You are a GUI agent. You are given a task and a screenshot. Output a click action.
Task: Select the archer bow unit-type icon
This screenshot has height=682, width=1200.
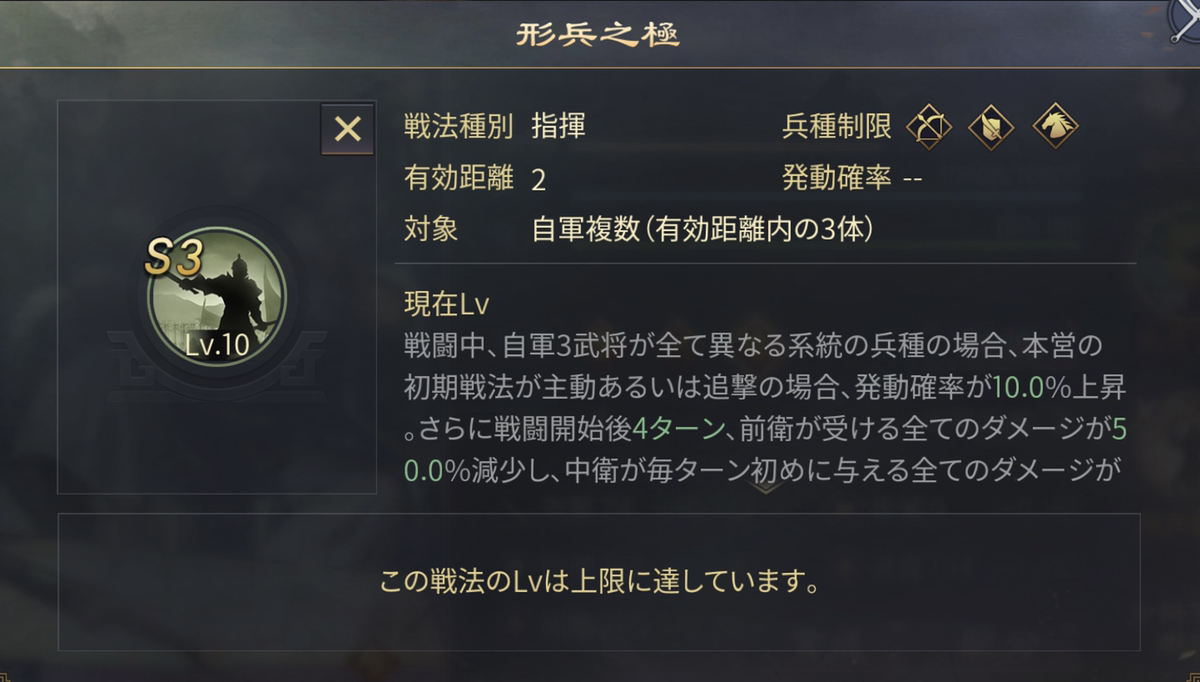point(927,125)
